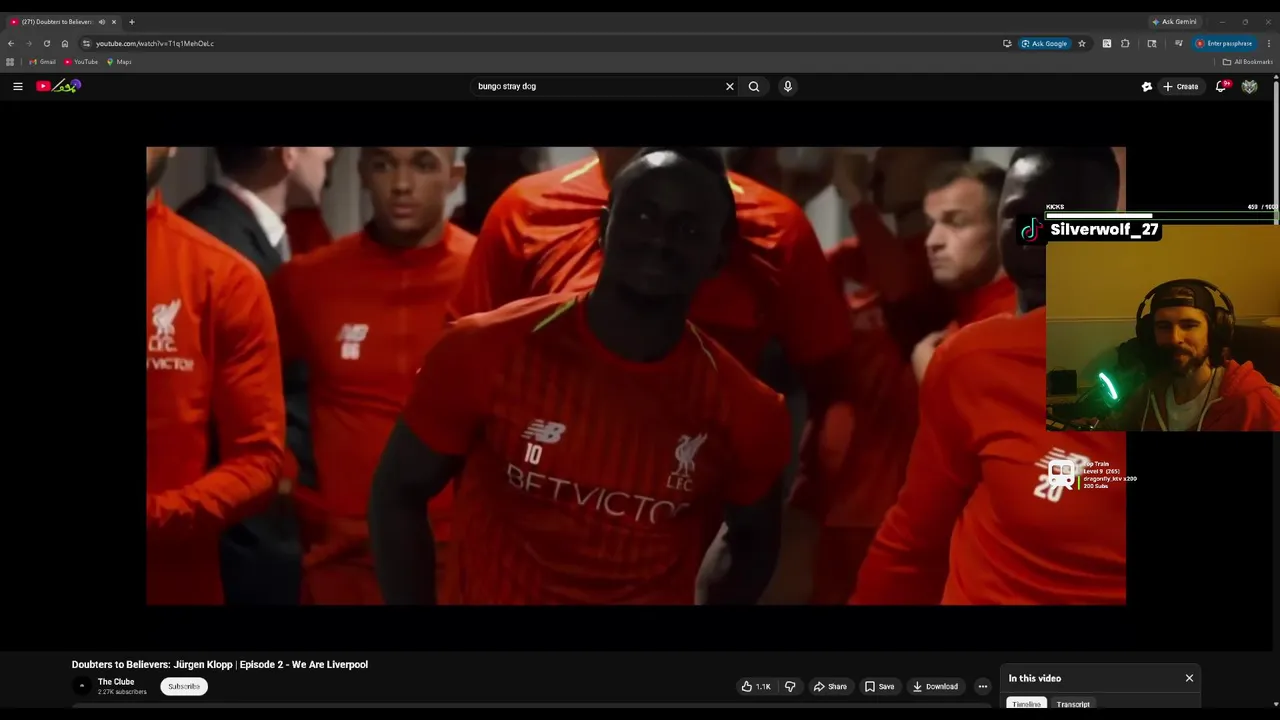The image size is (1280, 720).
Task: Open the Chrome three-dot menu
Action: pyautogui.click(x=1269, y=43)
